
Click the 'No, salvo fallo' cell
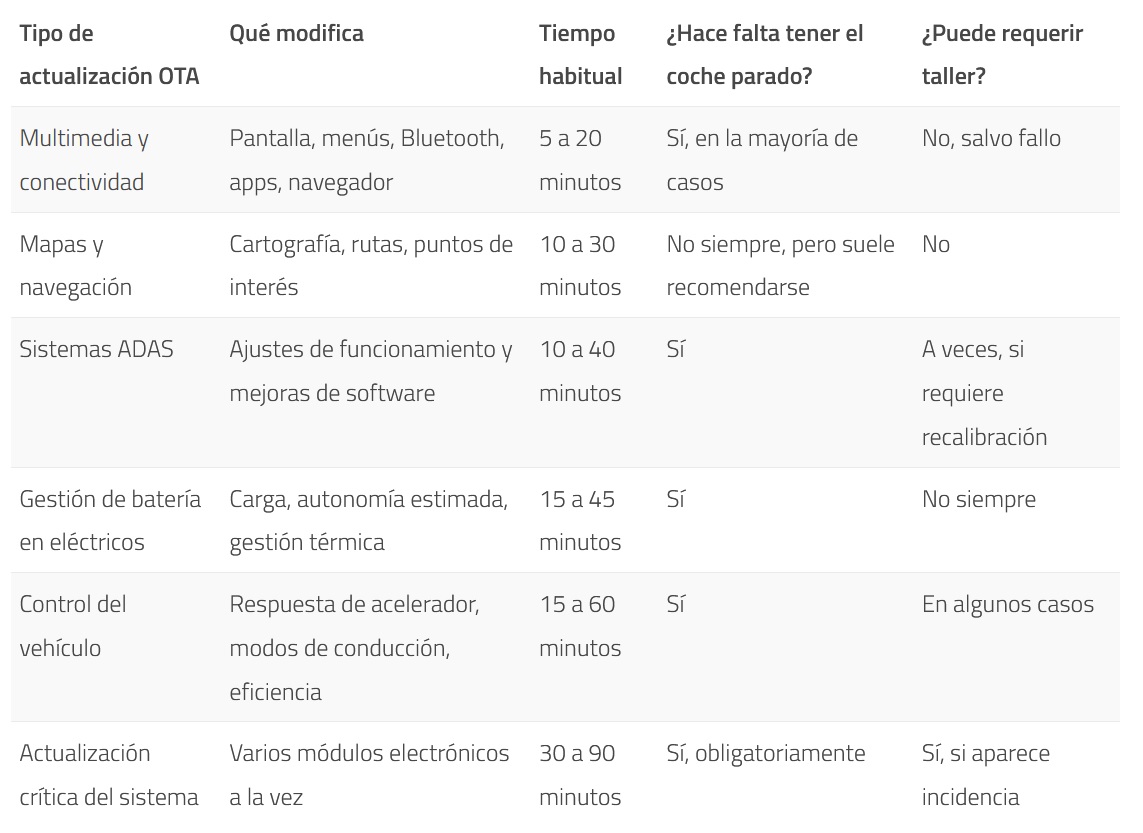991,138
